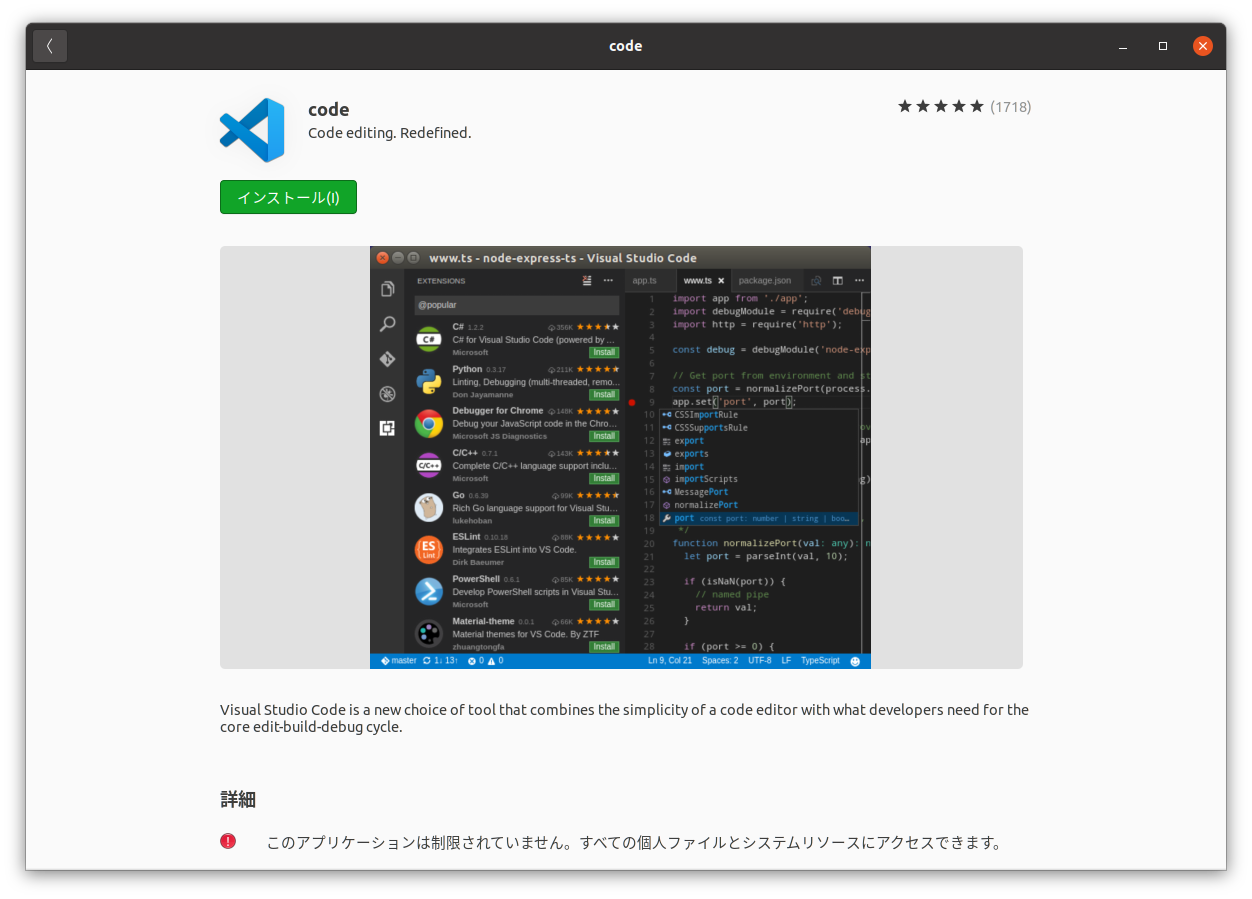This screenshot has height=899, width=1252.
Task: Click the split editor icon near the tabs
Action: pyautogui.click(x=837, y=280)
